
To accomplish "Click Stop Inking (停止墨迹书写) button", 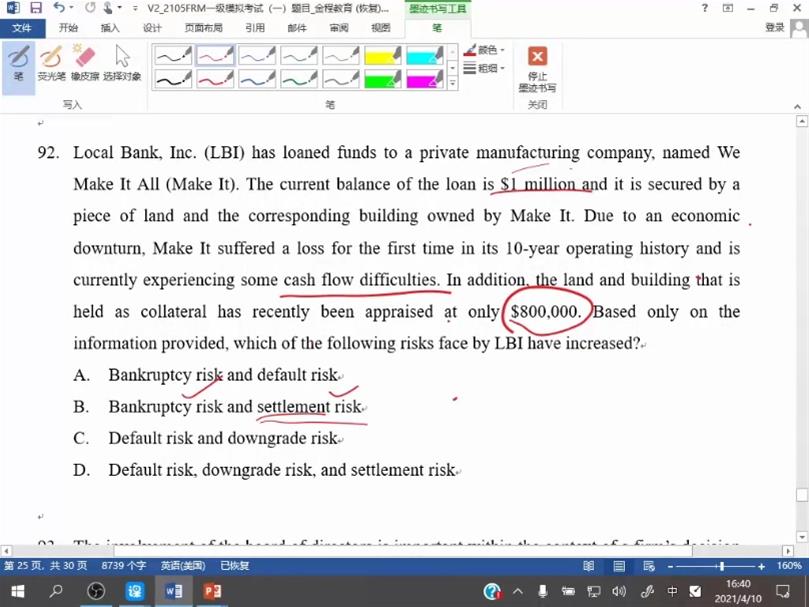I will 537,70.
